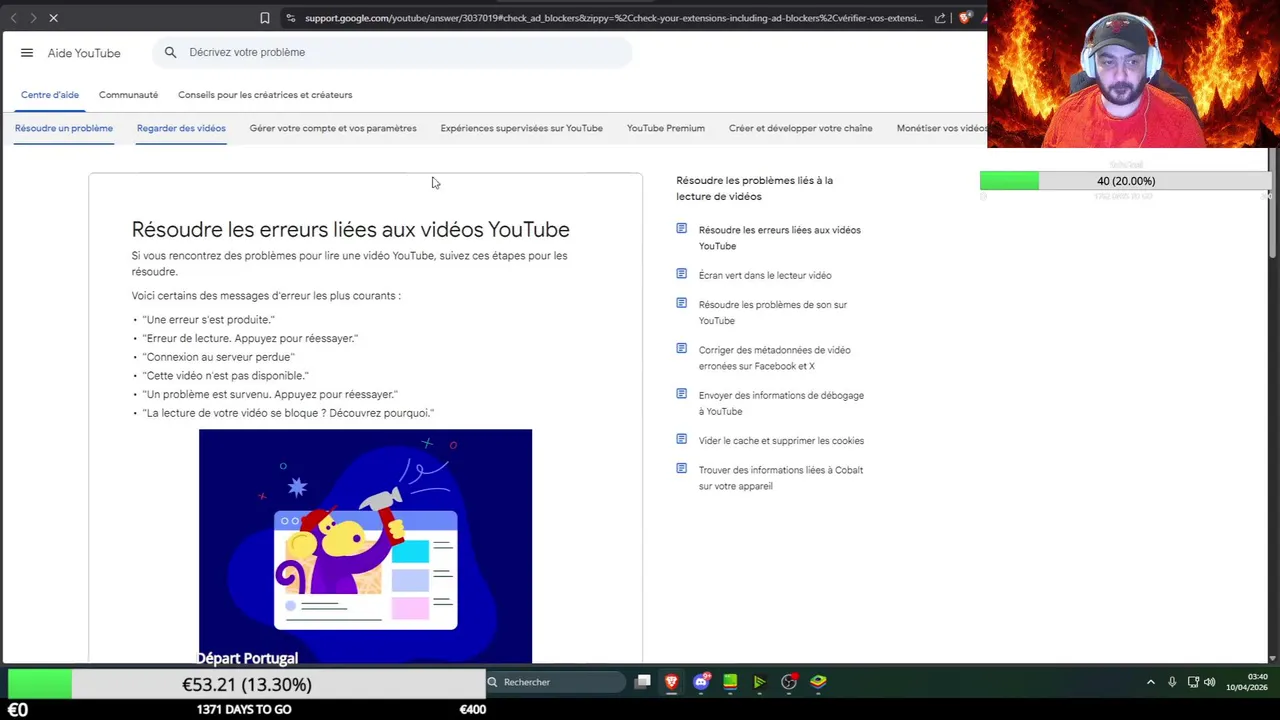This screenshot has height=720, width=1280.
Task: Click the 40 (20.00%) progress bar
Action: 1125,181
